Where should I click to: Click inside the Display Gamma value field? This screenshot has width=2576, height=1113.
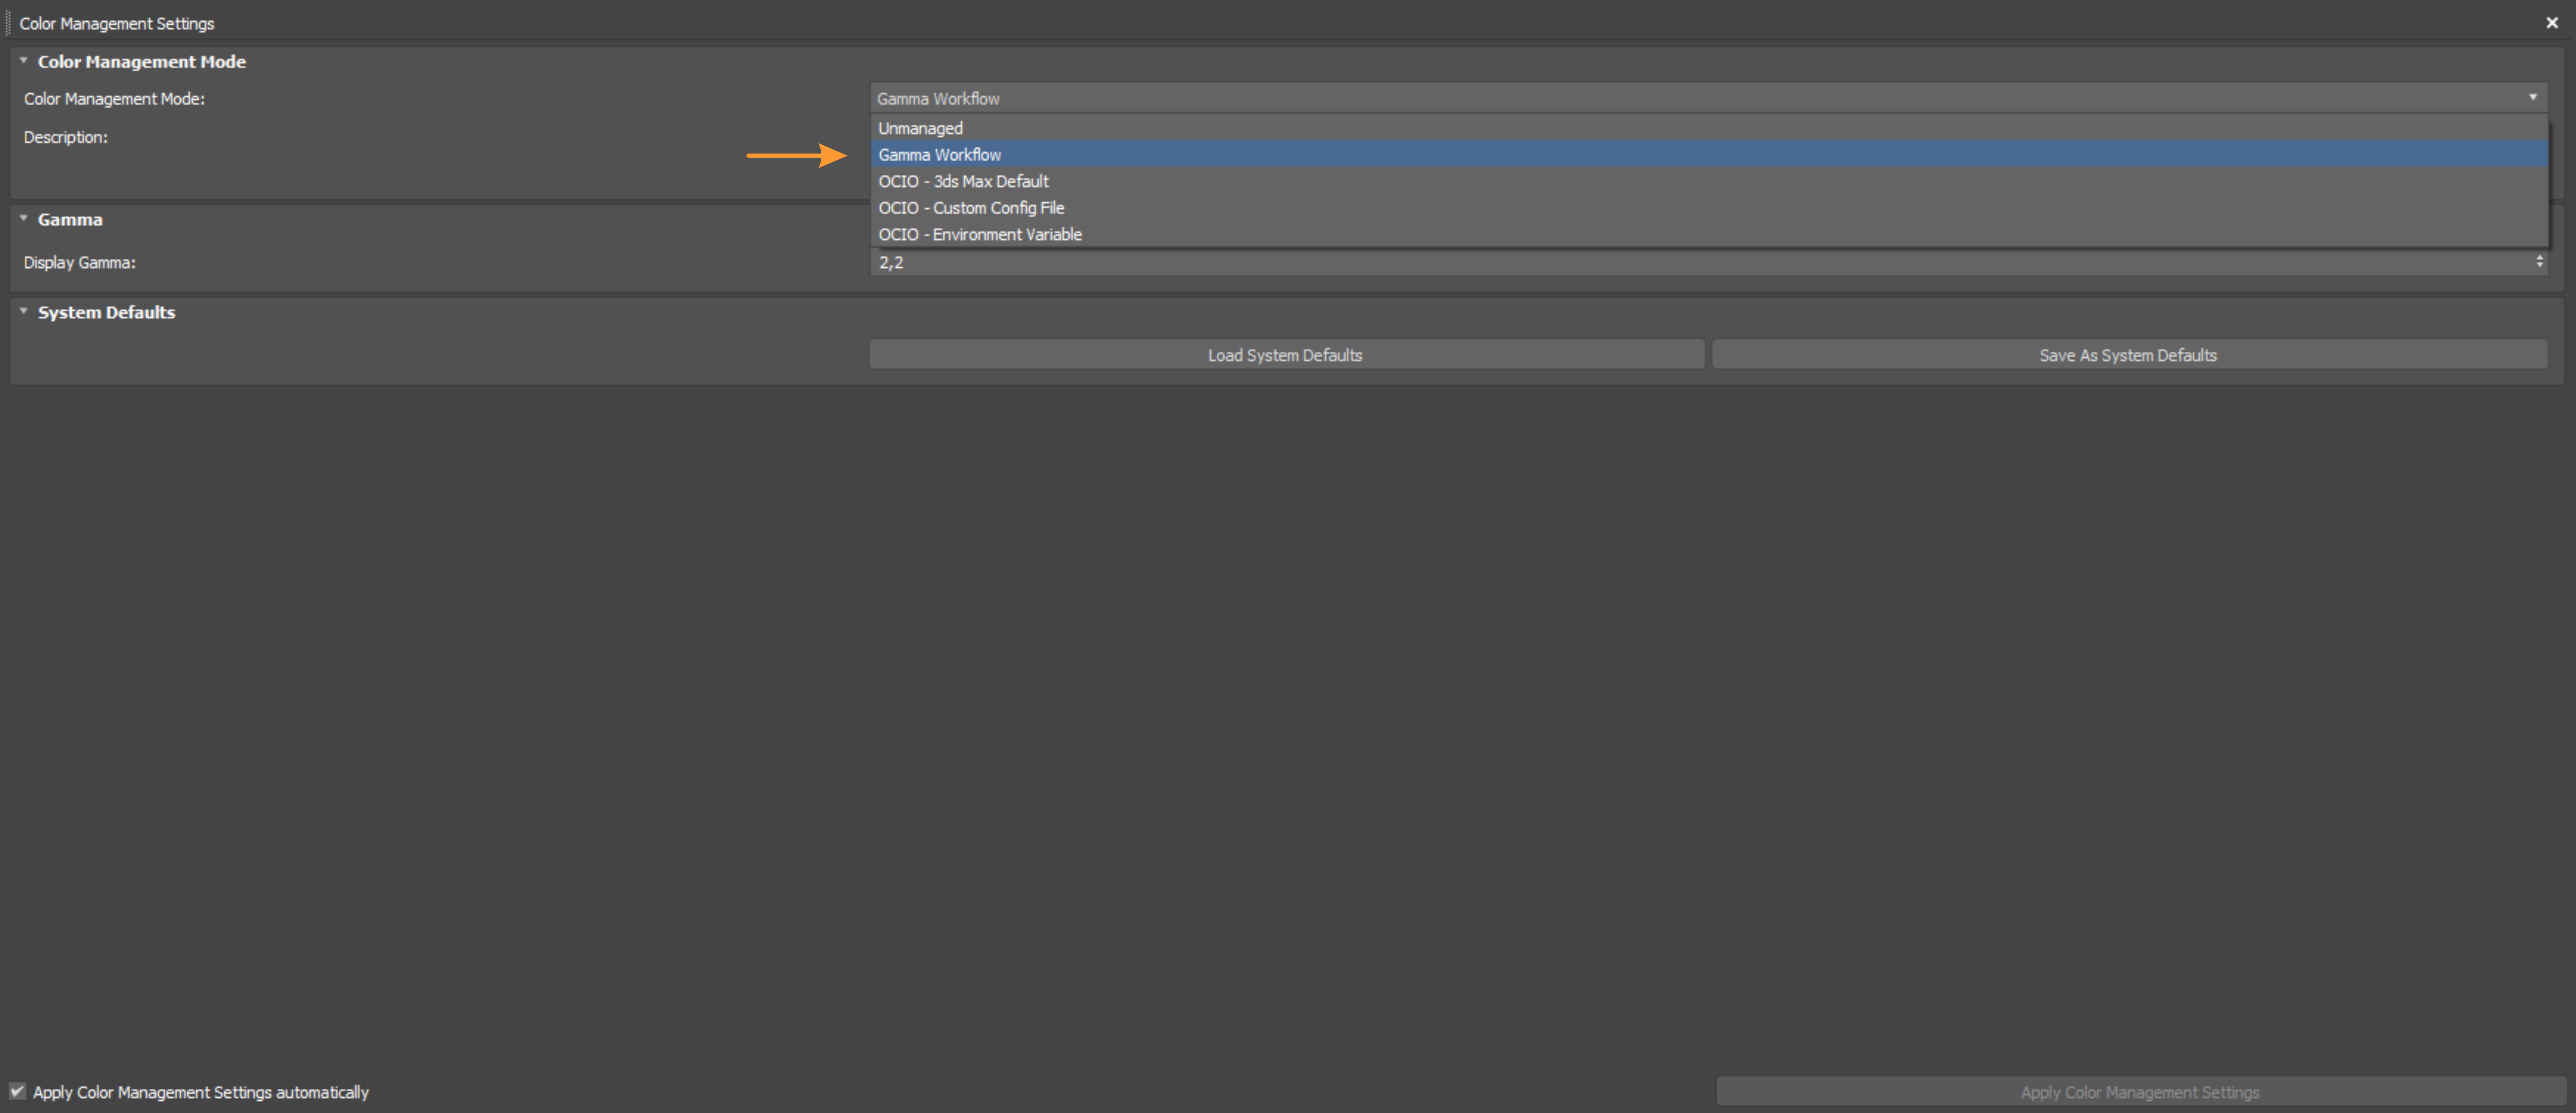tap(1700, 263)
